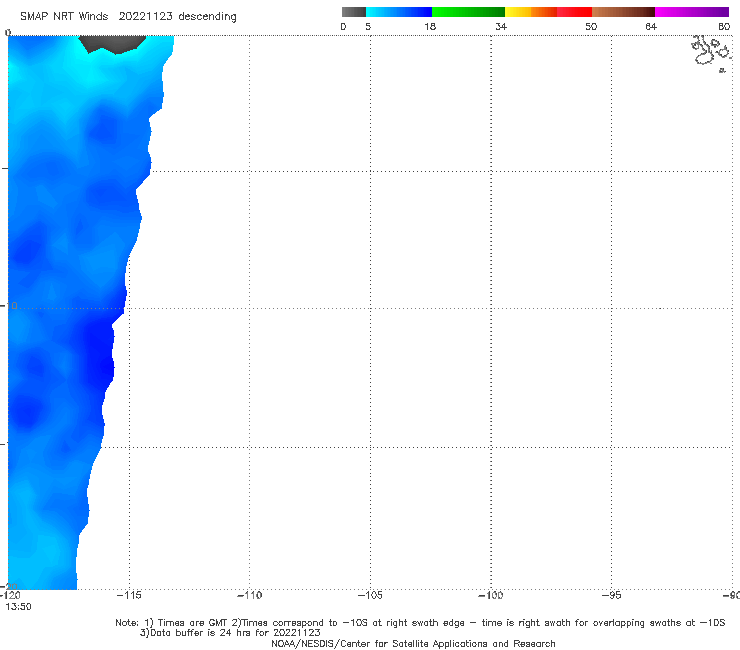This screenshot has width=740, height=650.
Task: Click the brown segment of the color bar
Action: 623,12
